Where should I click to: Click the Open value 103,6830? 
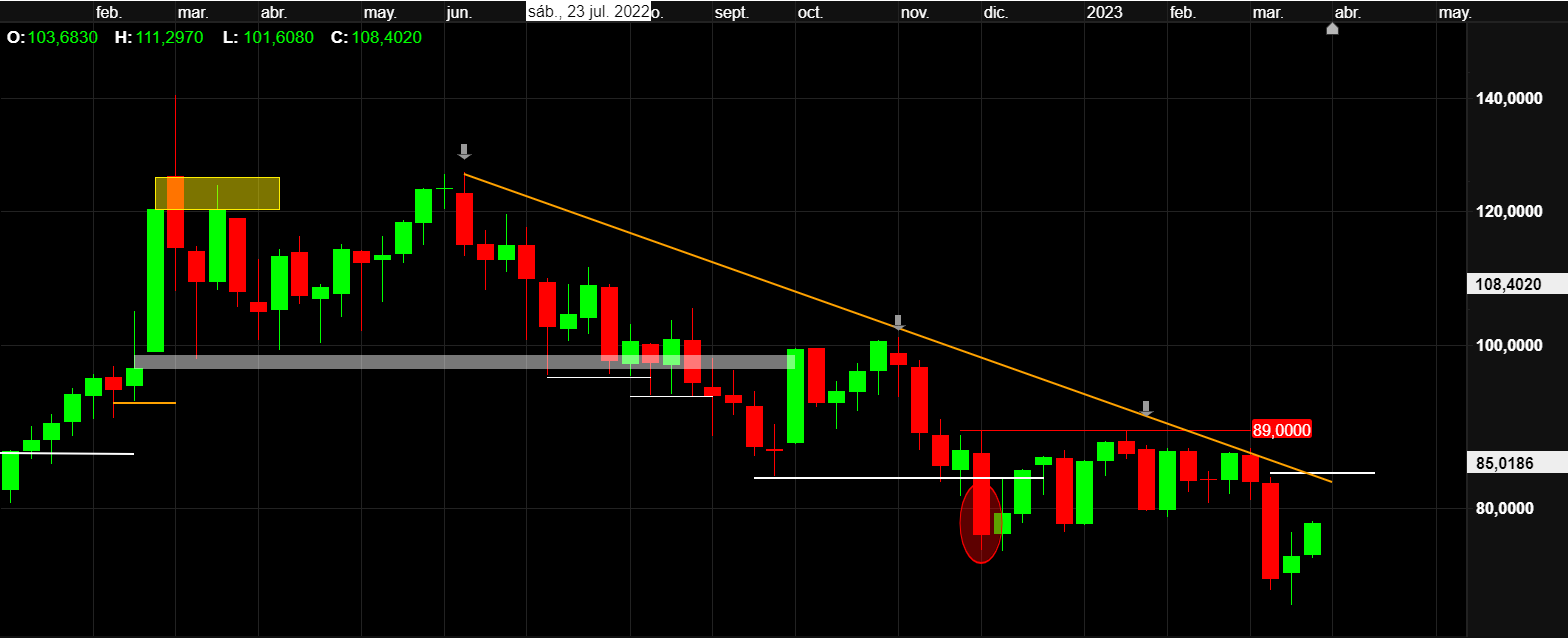coord(63,37)
